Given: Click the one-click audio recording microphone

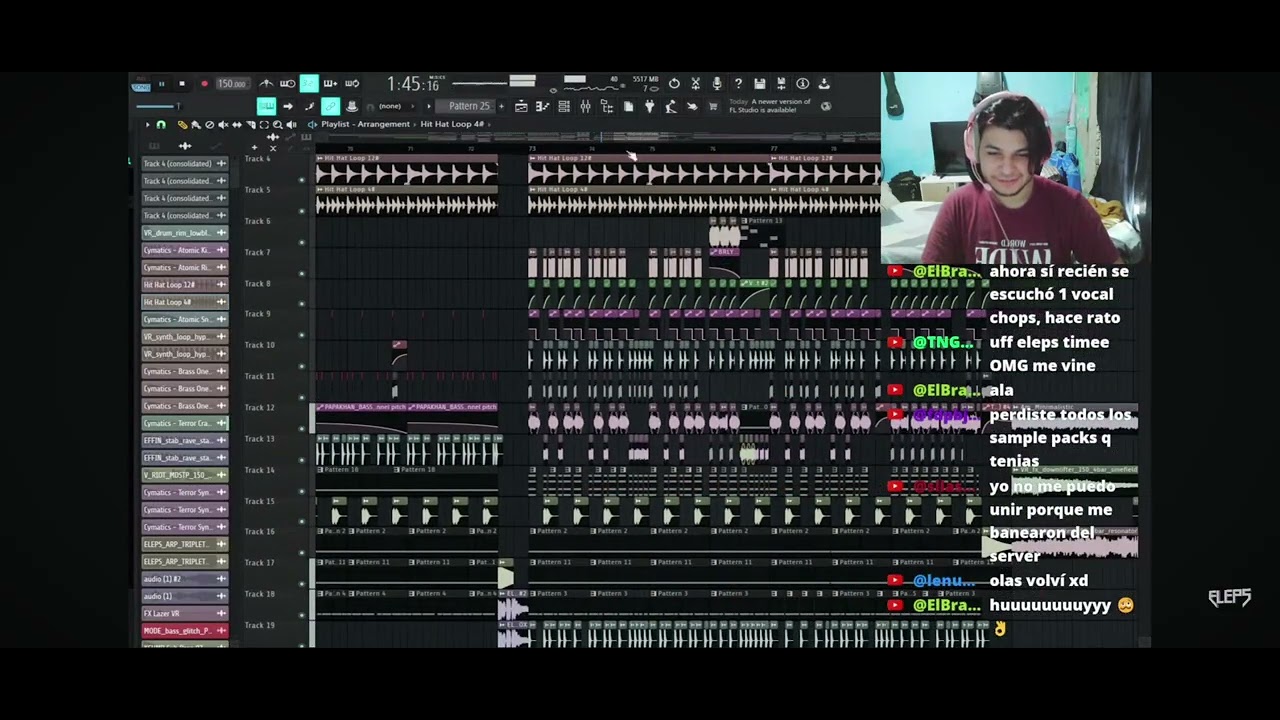Looking at the screenshot, I should 717,84.
